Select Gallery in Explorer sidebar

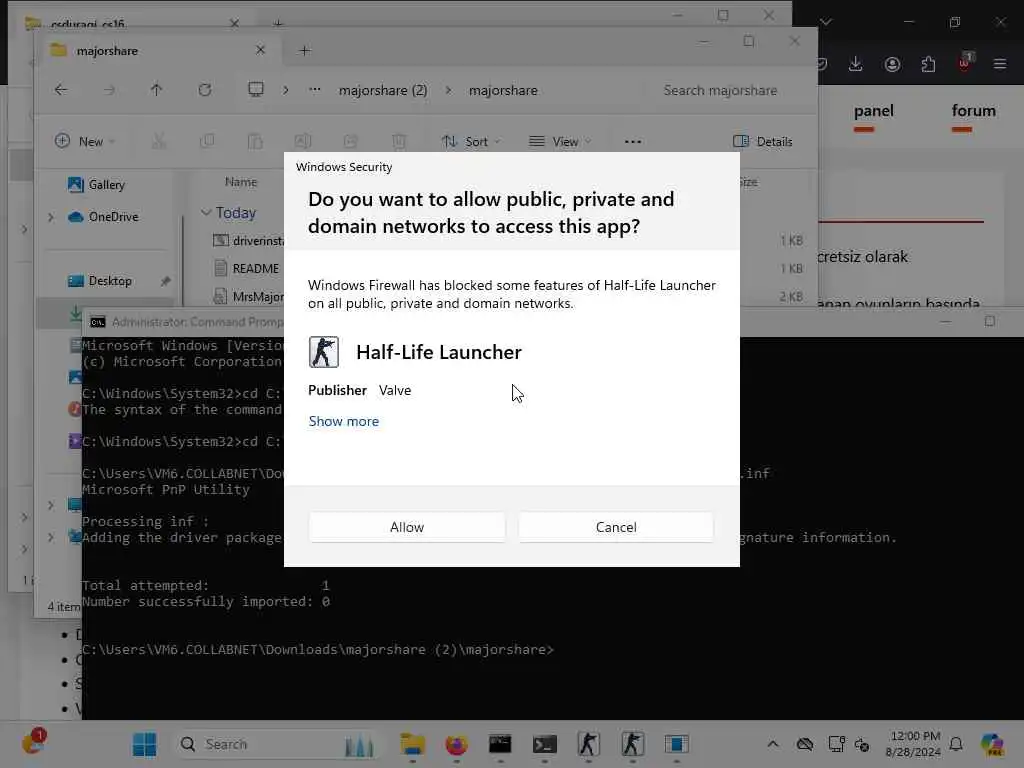(97, 185)
